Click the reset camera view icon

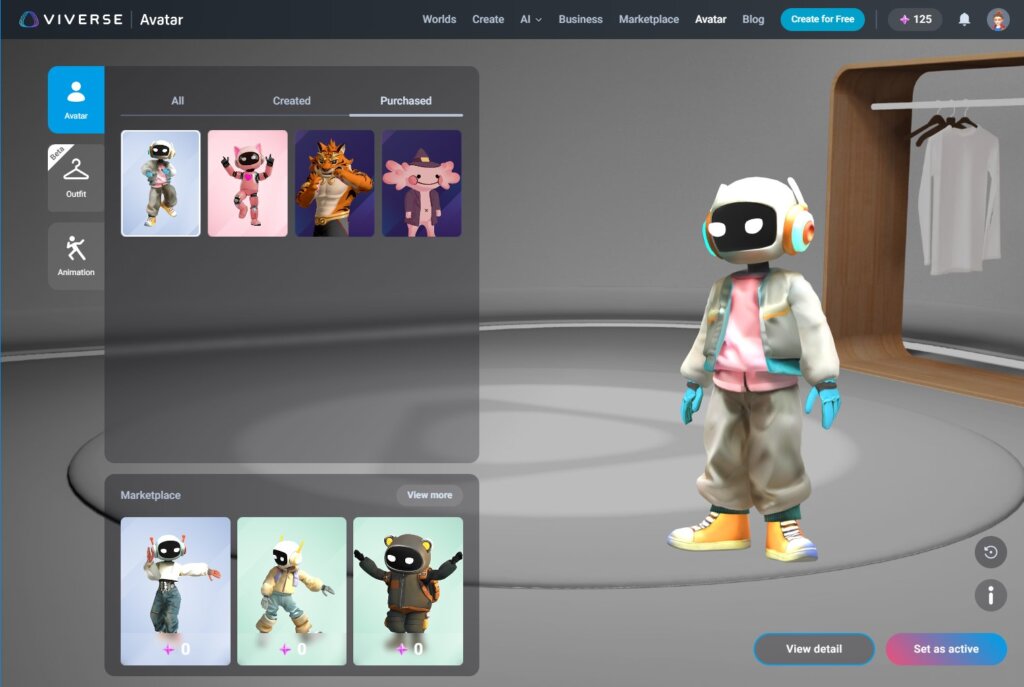click(989, 552)
